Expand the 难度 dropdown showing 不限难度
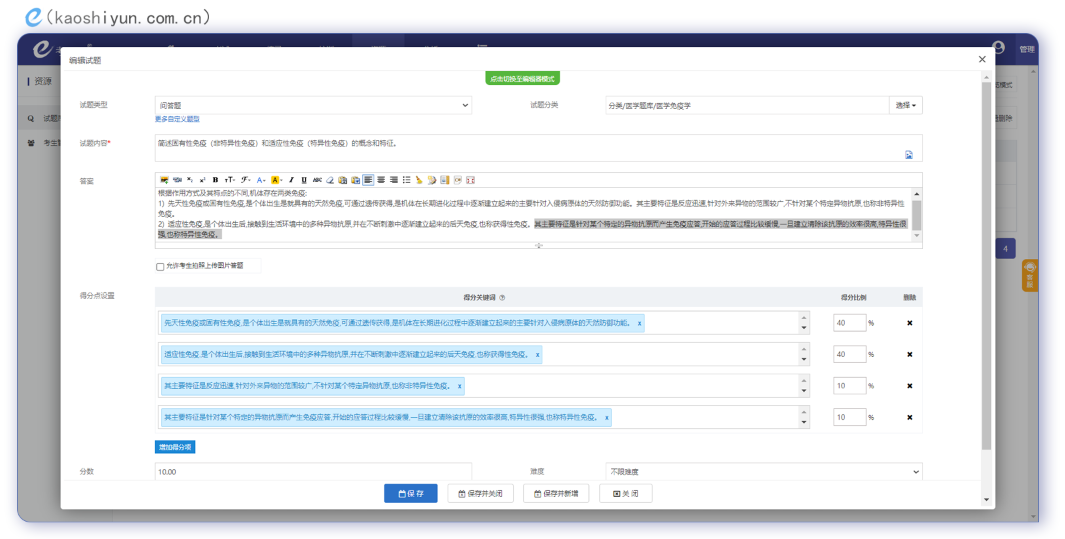1065x539 pixels. tap(763, 471)
